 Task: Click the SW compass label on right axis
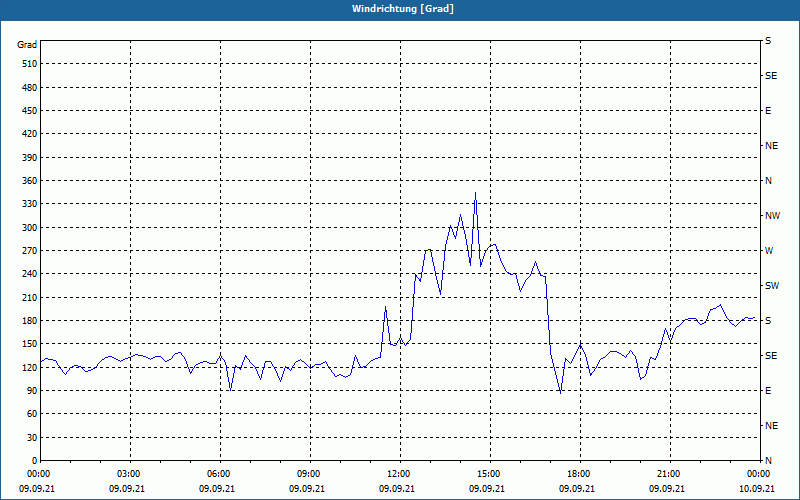(x=772, y=286)
